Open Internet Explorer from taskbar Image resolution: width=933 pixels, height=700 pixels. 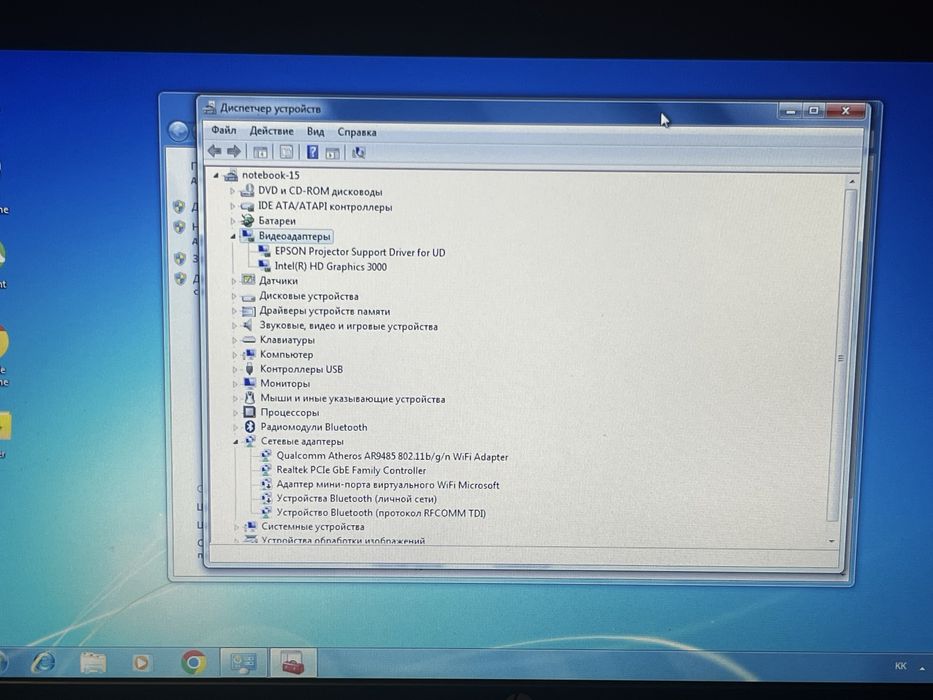tap(44, 662)
